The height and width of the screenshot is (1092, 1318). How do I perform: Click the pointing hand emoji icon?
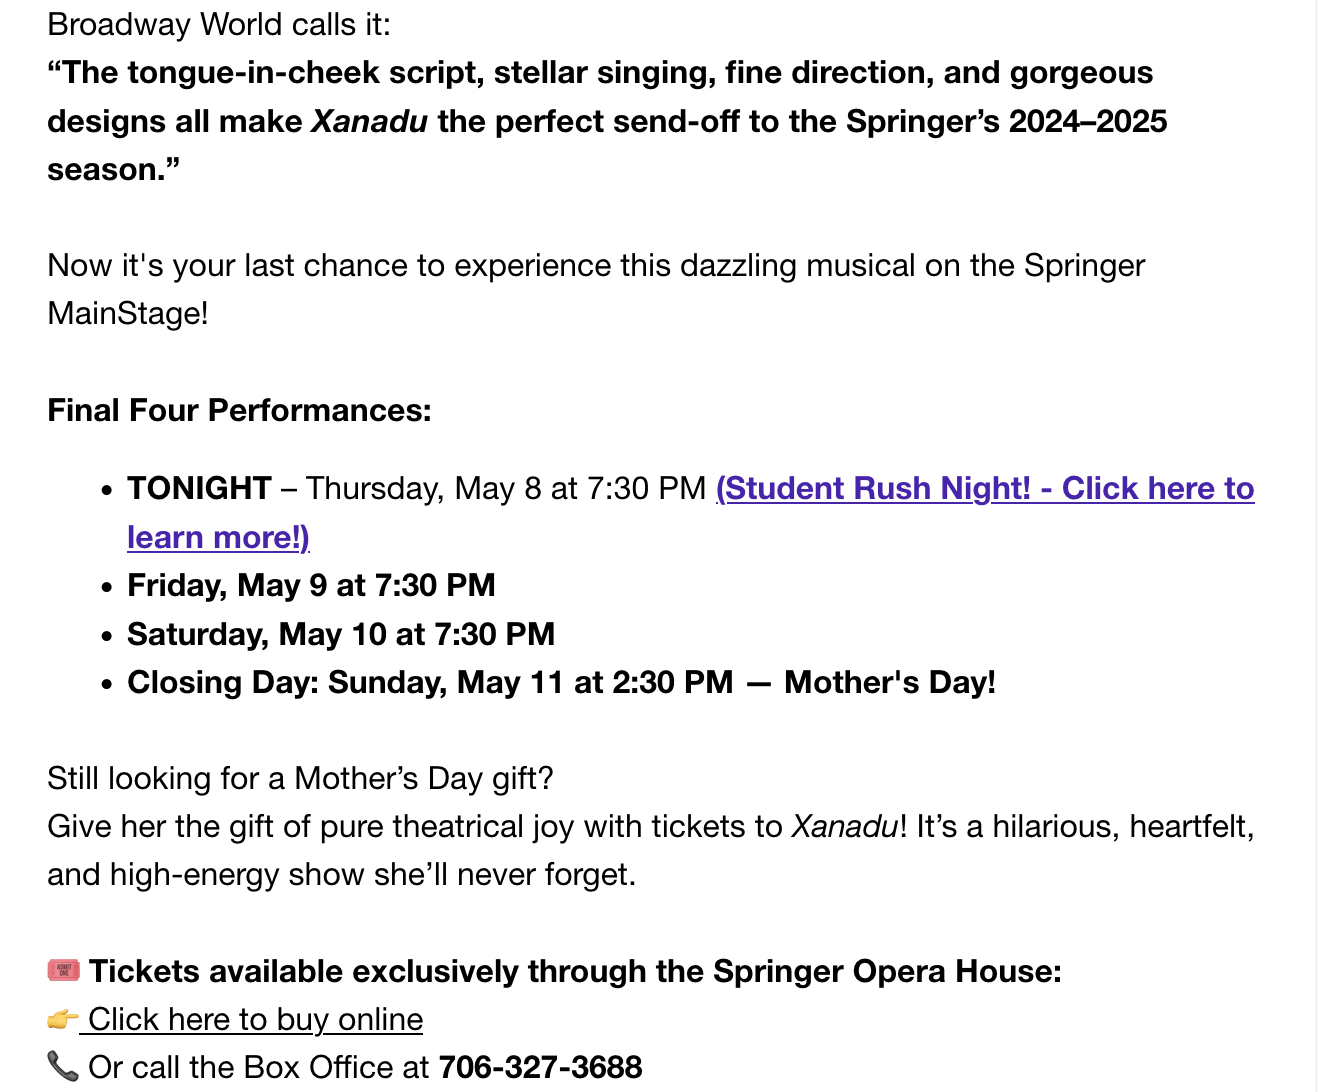coord(63,1019)
